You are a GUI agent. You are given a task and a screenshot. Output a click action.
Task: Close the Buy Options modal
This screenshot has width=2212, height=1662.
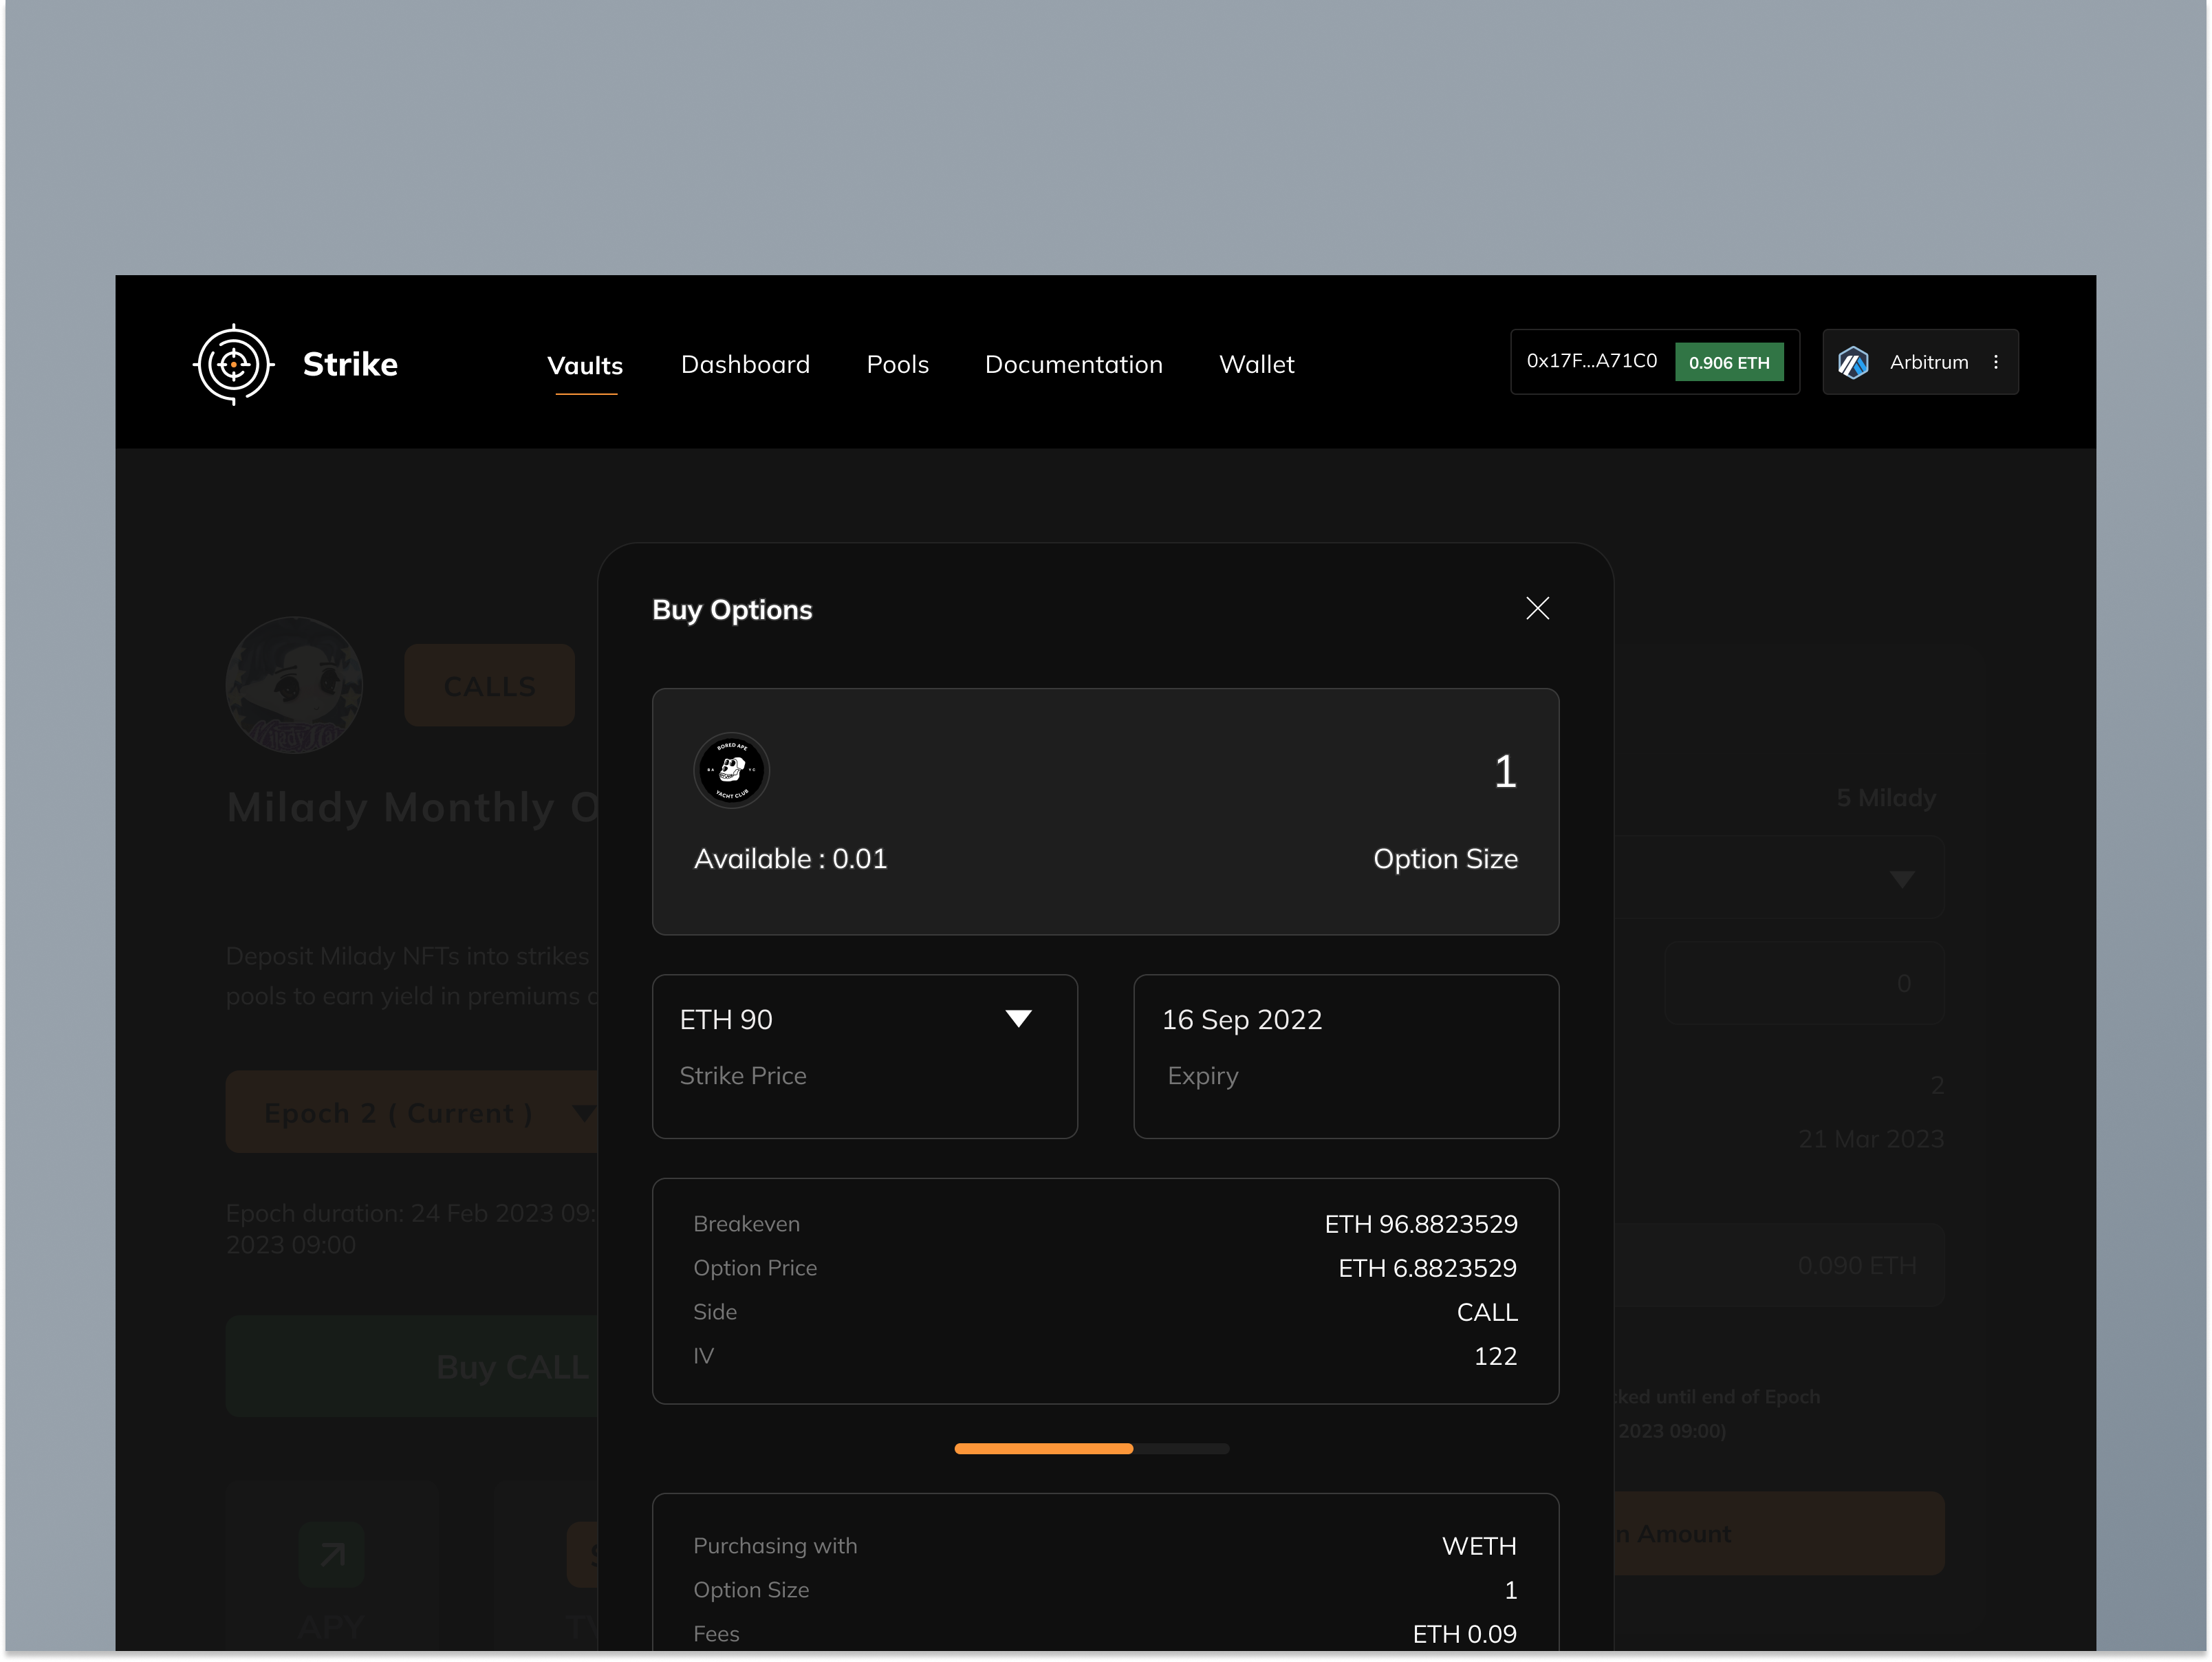[1537, 608]
